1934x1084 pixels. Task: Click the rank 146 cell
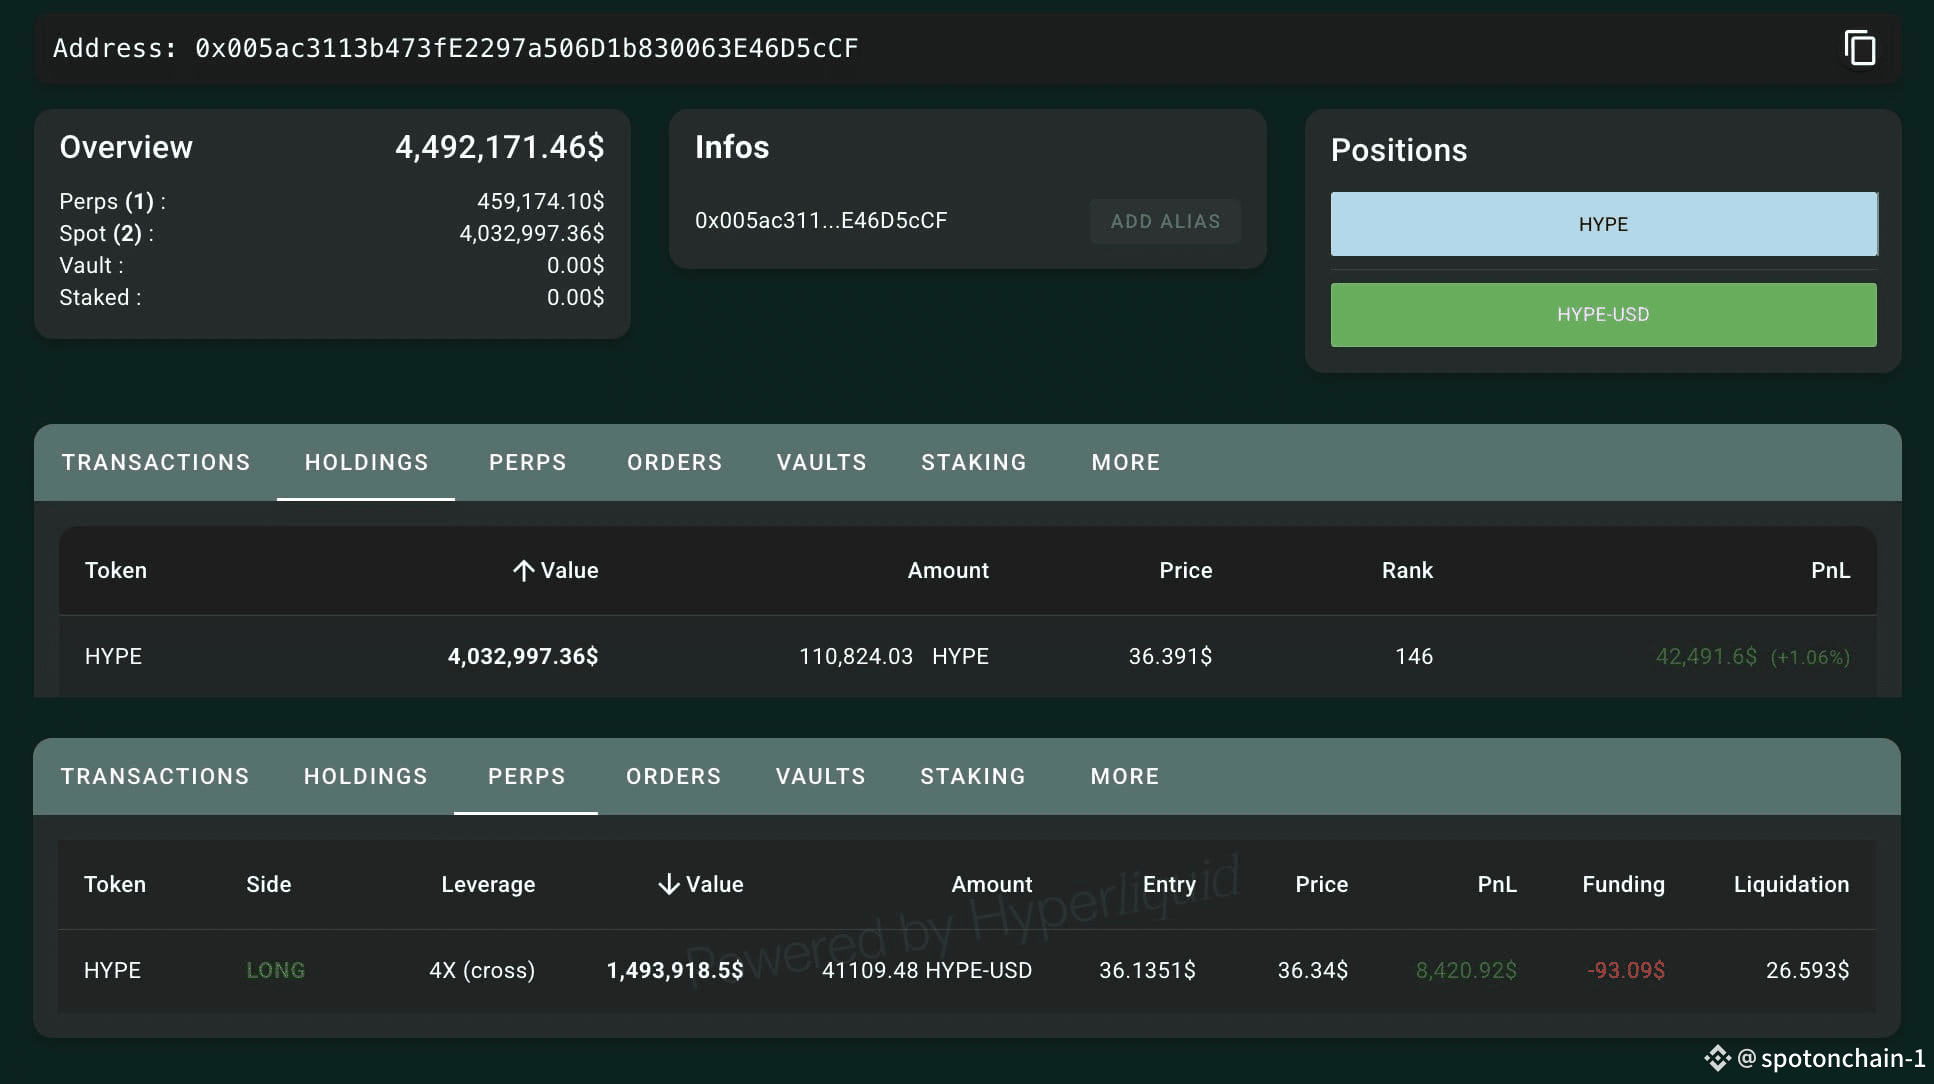pyautogui.click(x=1414, y=657)
